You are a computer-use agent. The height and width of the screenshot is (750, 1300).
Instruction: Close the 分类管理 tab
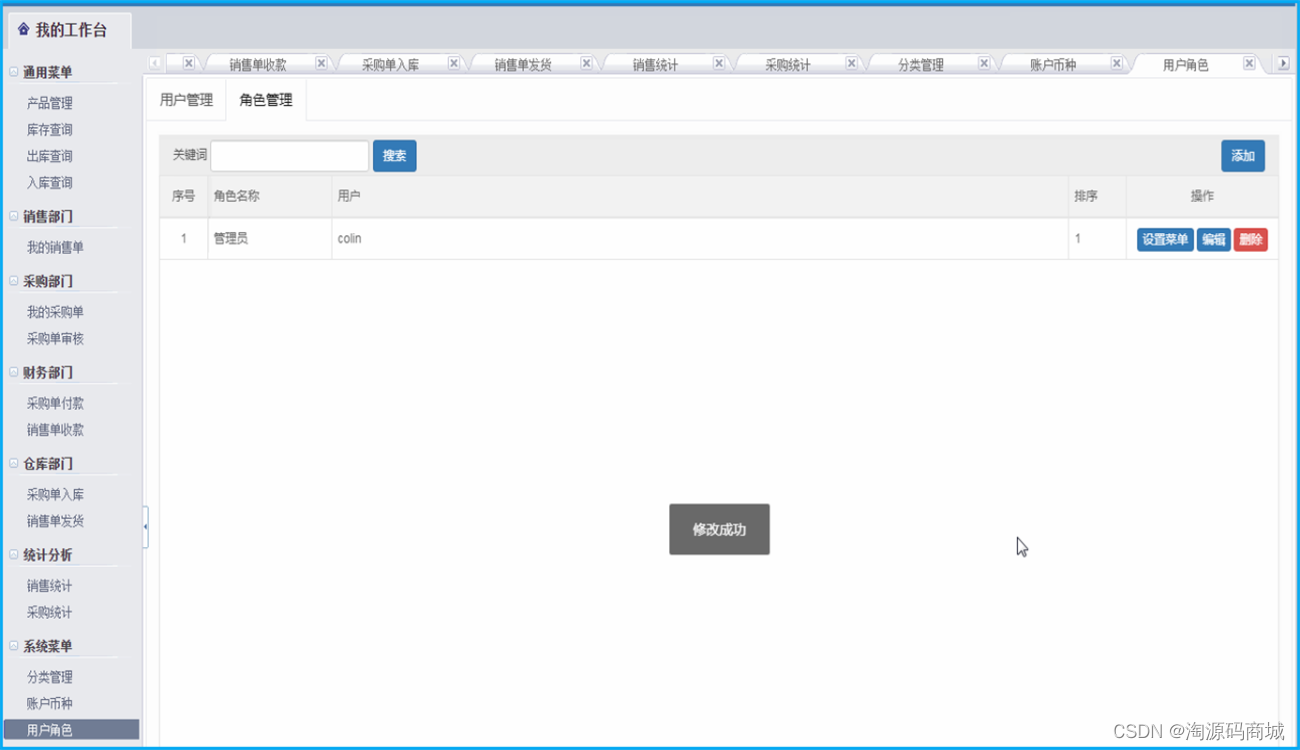[x=984, y=63]
